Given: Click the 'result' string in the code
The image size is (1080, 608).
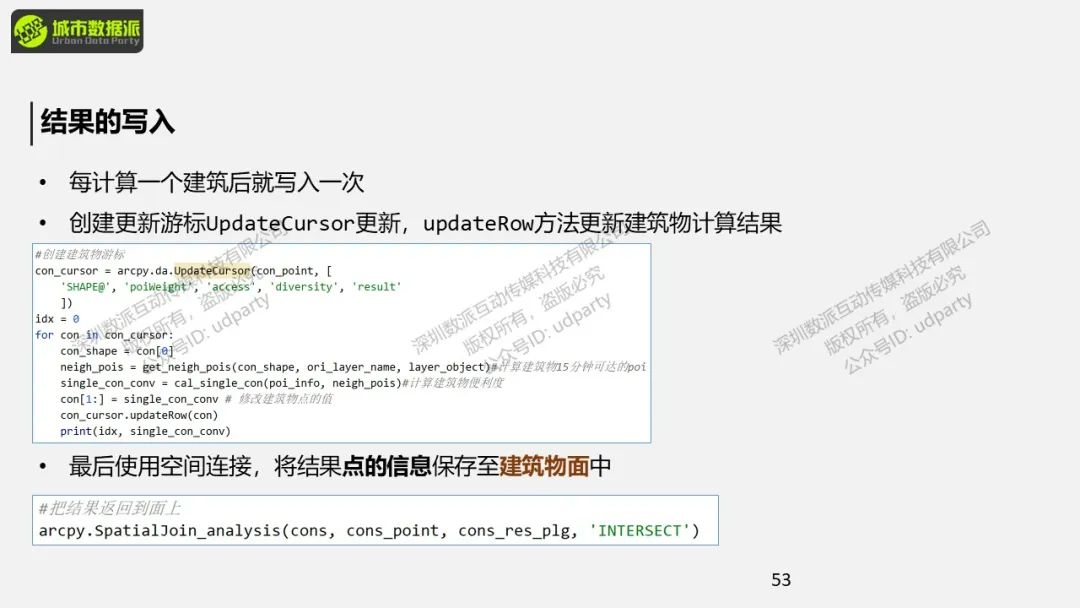Looking at the screenshot, I should tap(376, 287).
